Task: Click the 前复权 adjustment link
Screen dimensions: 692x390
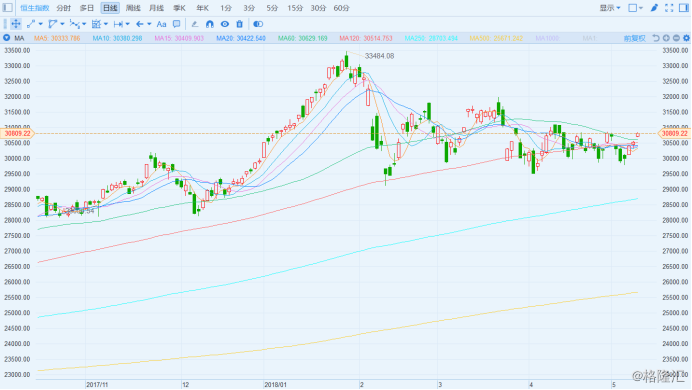Action: tap(634, 38)
